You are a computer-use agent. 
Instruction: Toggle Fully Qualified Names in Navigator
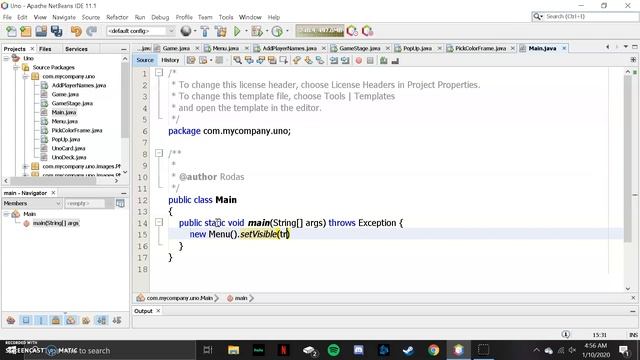(86, 320)
